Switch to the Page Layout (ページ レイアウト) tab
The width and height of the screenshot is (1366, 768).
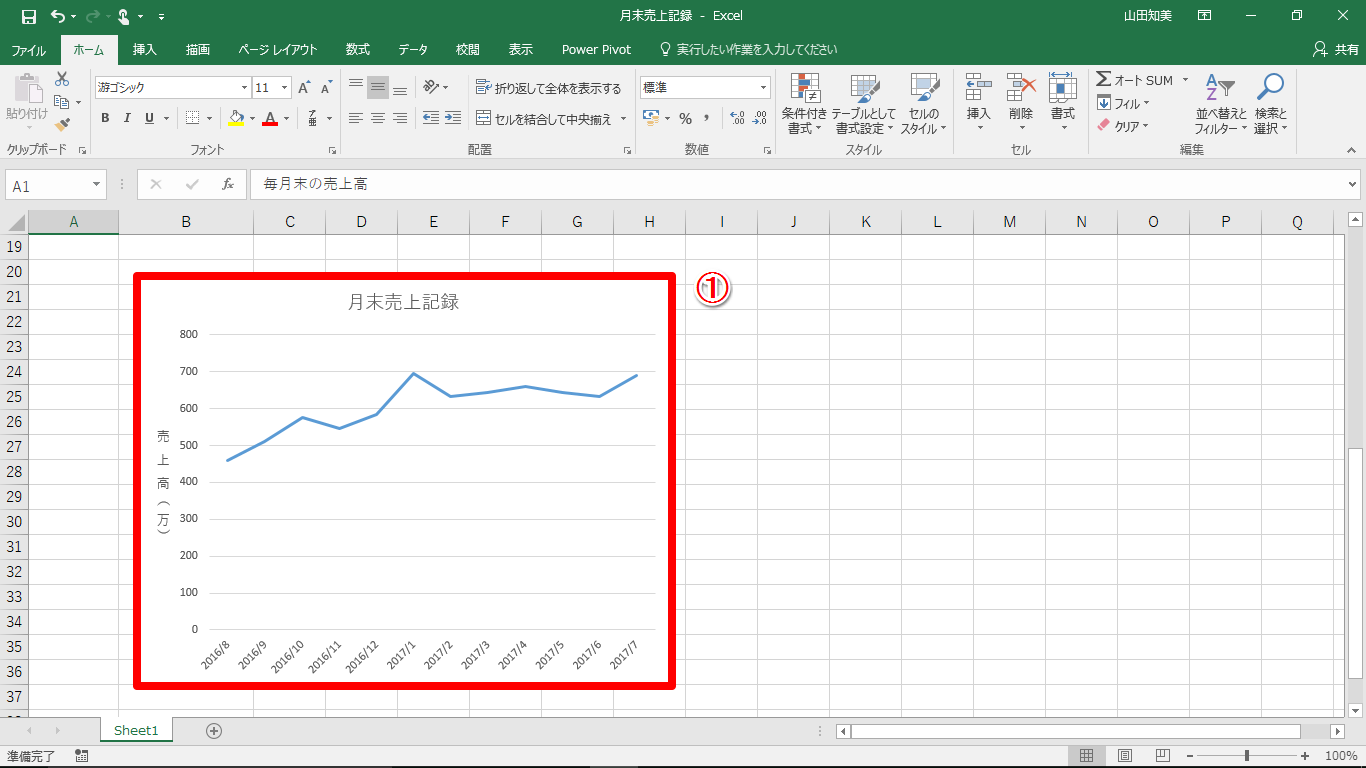(x=278, y=50)
